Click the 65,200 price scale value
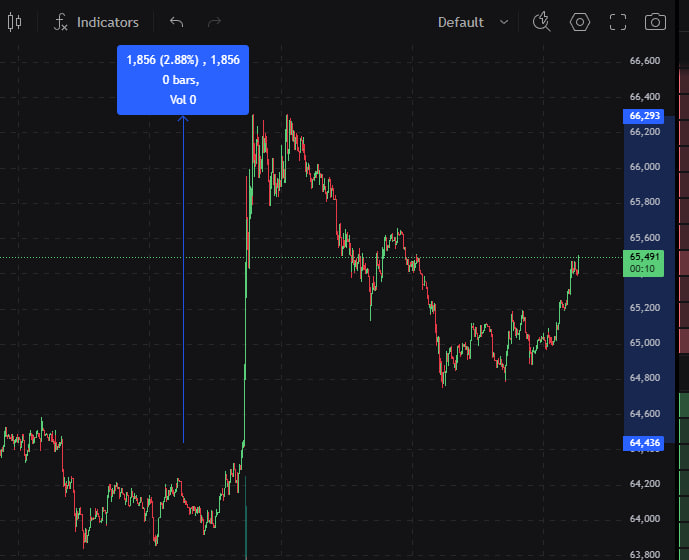 [x=645, y=308]
